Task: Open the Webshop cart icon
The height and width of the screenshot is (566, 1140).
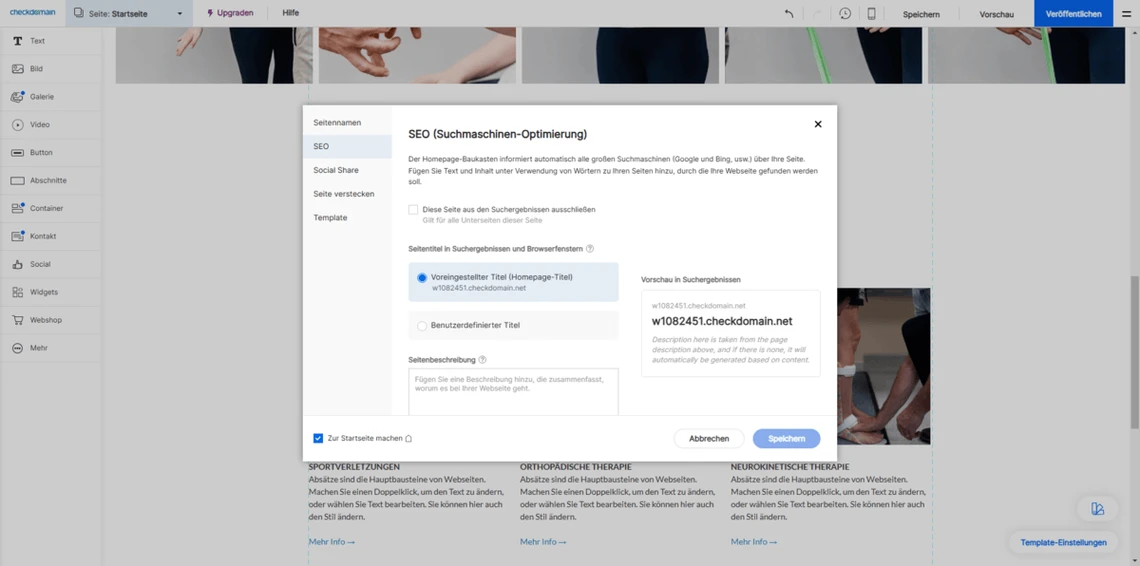Action: [x=17, y=320]
